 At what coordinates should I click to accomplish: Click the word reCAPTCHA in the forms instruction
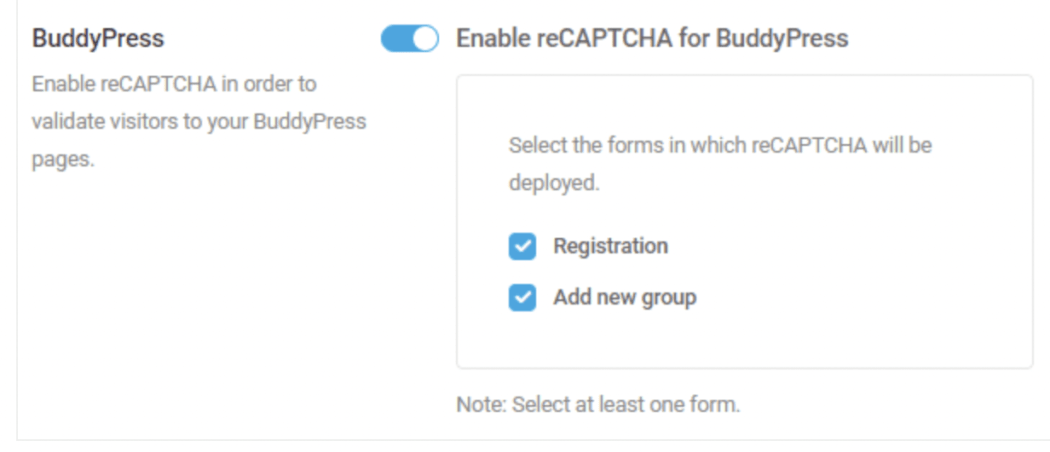(x=808, y=145)
